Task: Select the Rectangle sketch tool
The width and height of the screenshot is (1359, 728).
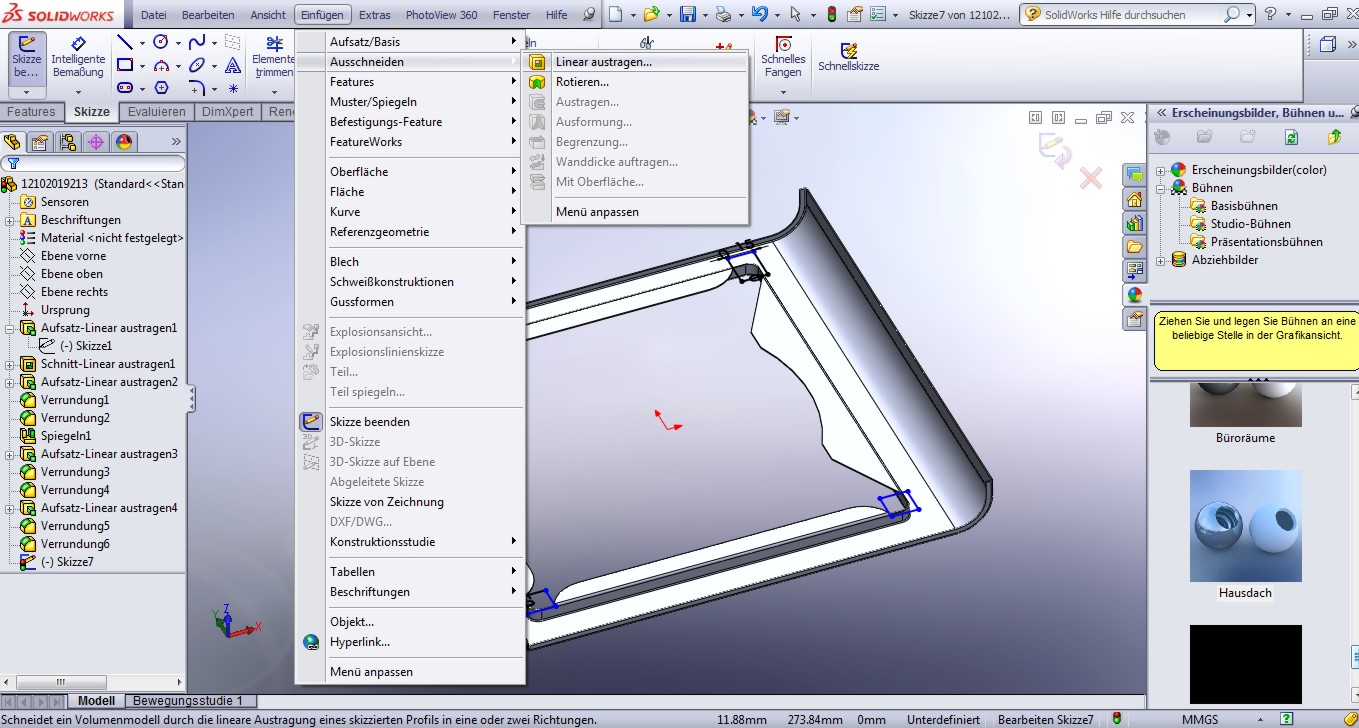Action: 125,65
